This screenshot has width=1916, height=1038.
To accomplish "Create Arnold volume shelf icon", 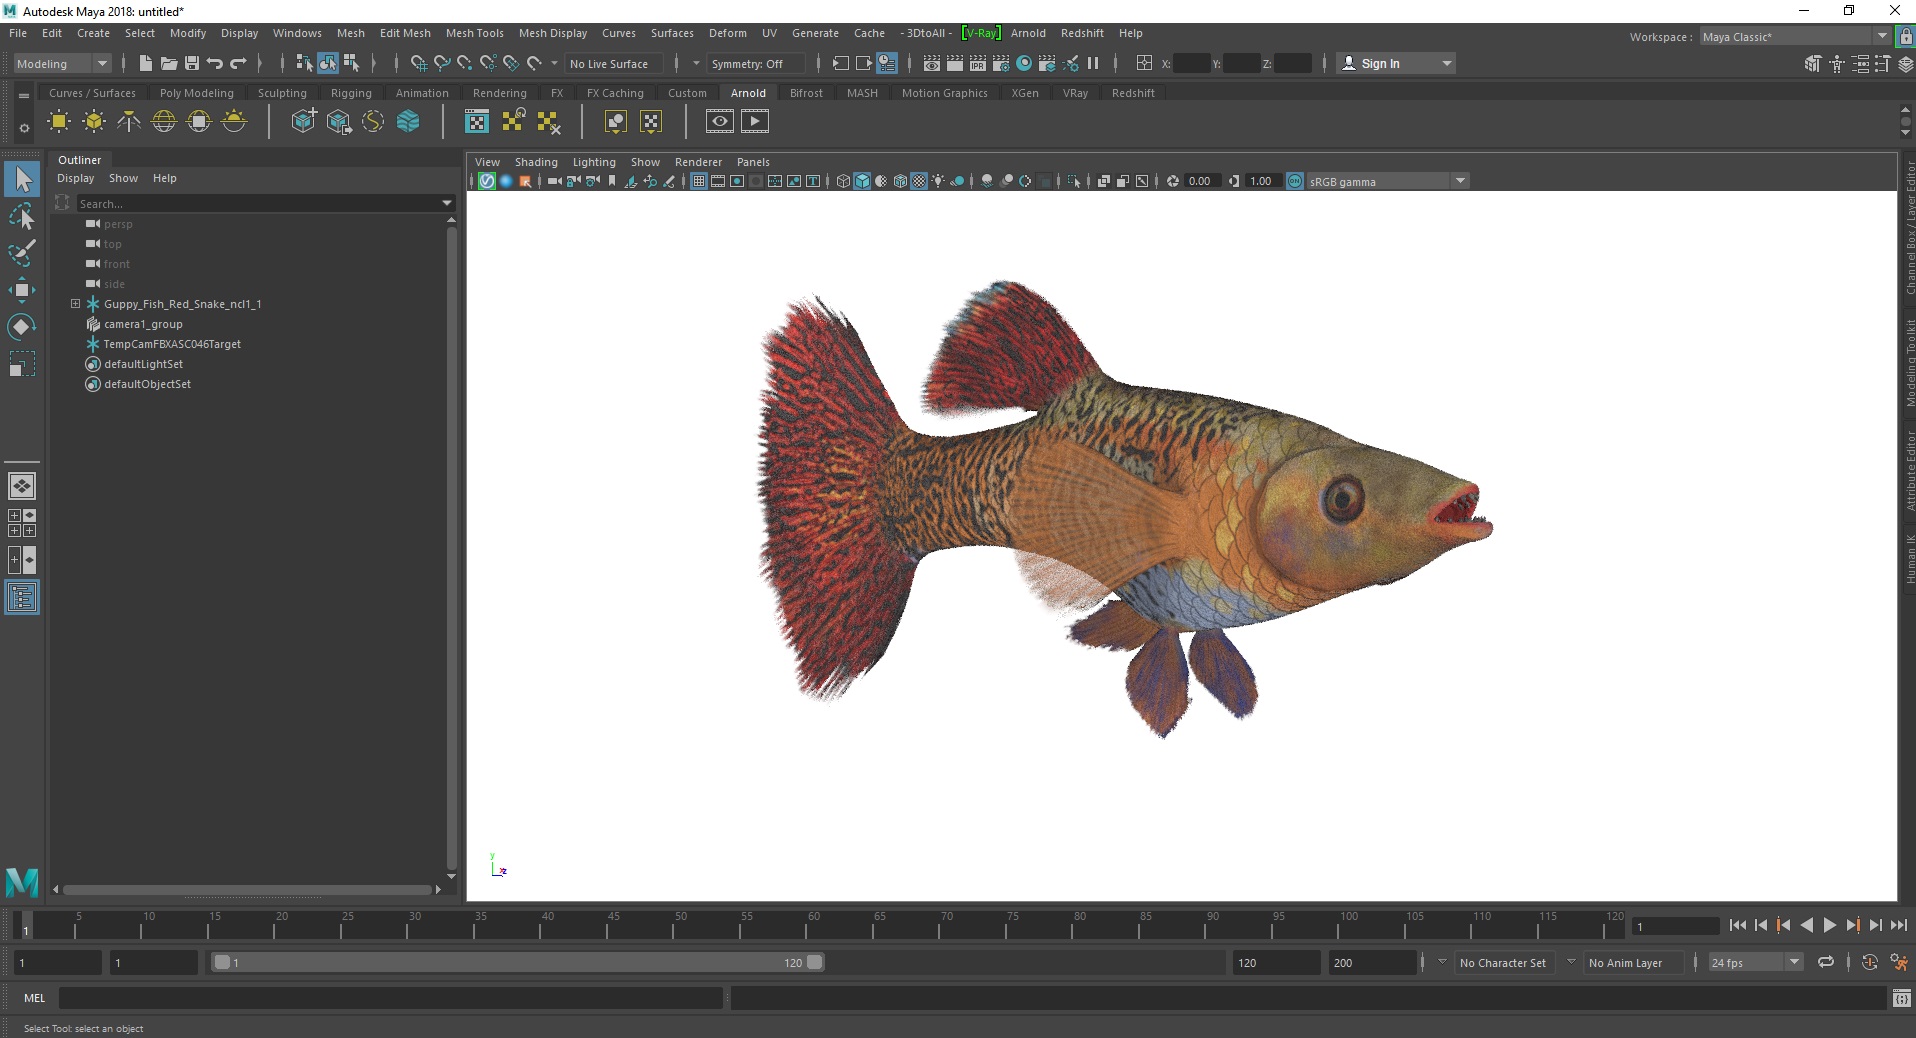I will pos(408,122).
